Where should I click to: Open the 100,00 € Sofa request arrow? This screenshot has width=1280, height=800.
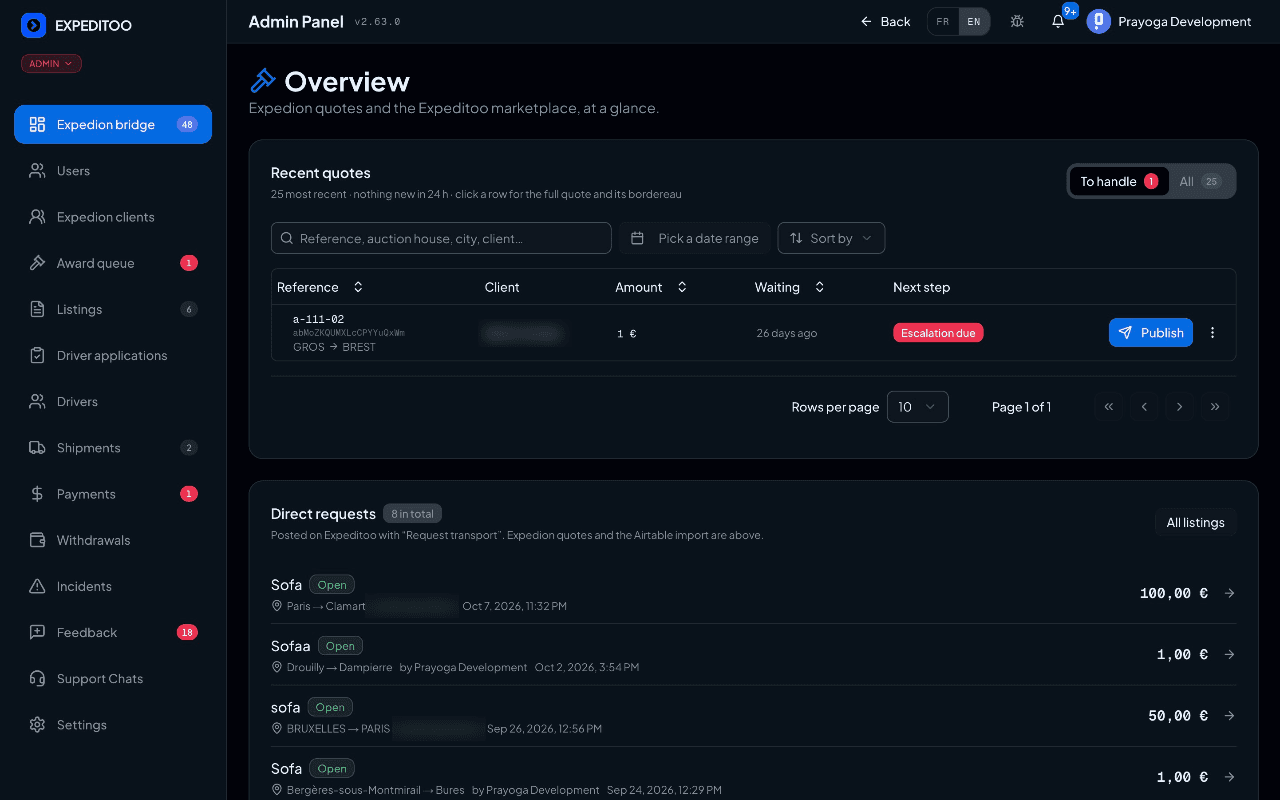click(1229, 593)
